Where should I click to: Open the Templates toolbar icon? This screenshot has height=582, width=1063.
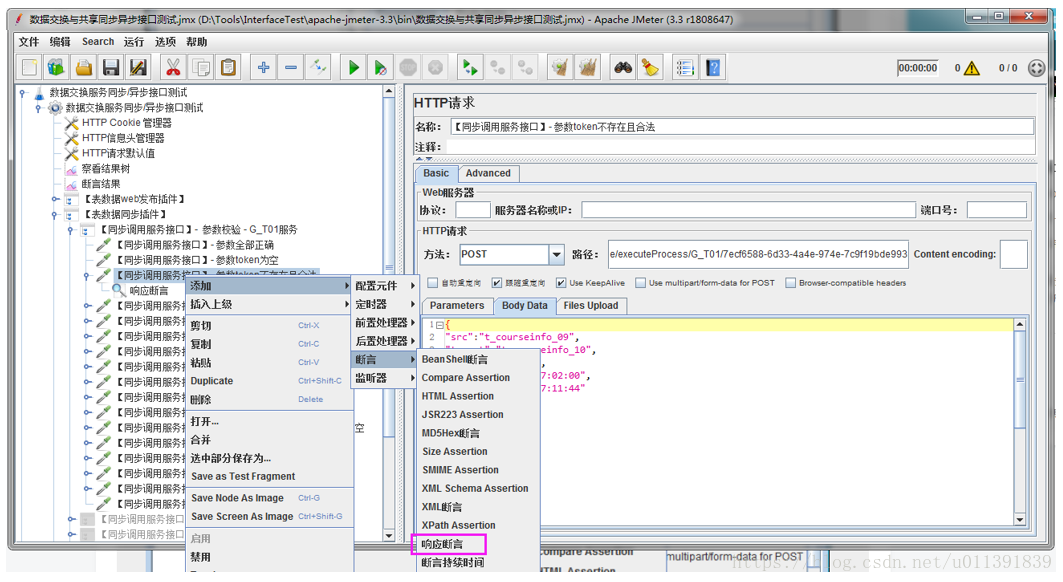pyautogui.click(x=56, y=68)
